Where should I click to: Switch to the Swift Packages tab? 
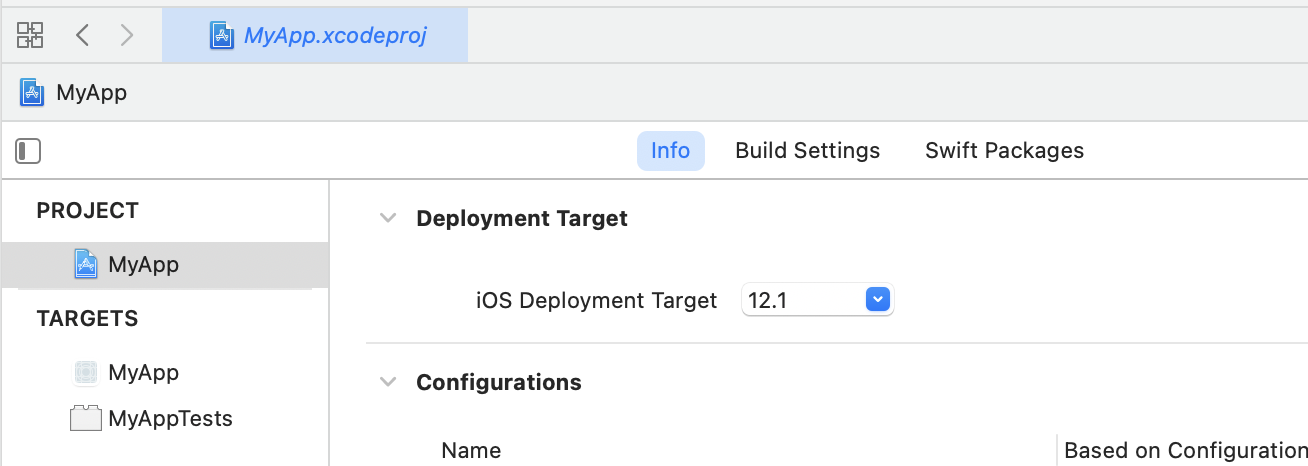pyautogui.click(x=1004, y=150)
